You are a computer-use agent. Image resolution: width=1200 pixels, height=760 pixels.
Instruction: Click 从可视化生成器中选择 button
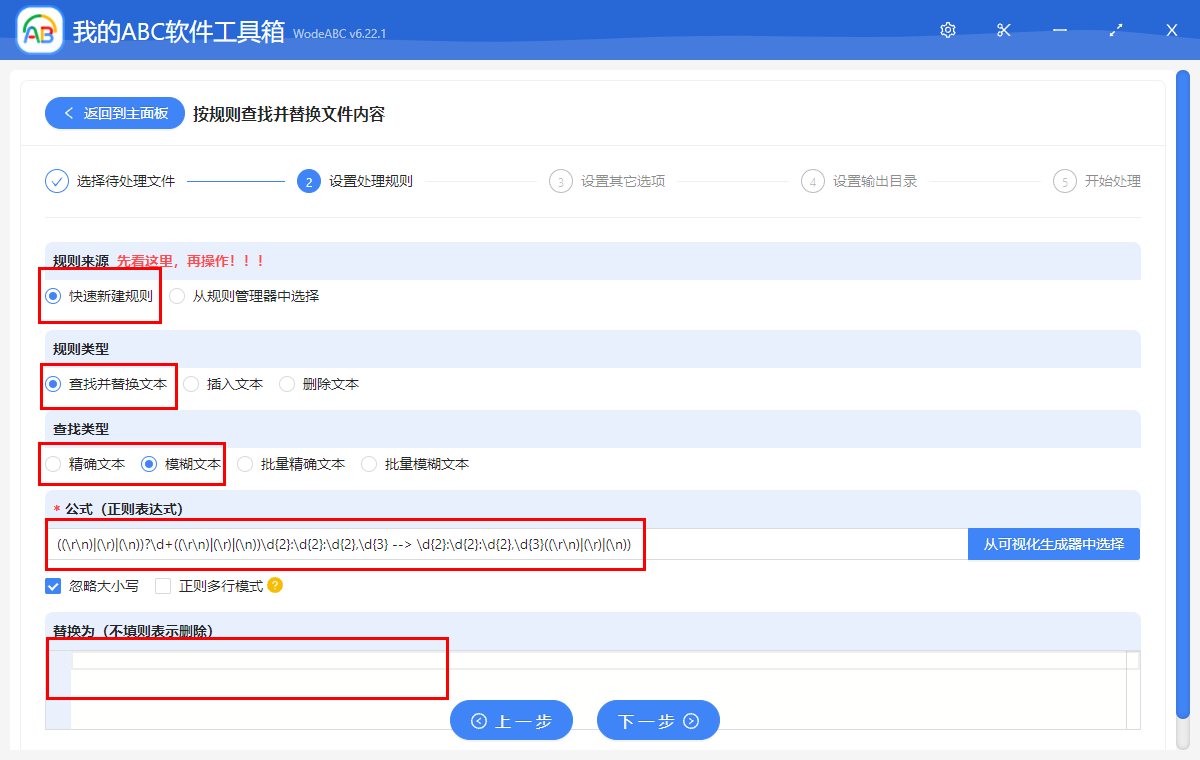tap(1054, 544)
